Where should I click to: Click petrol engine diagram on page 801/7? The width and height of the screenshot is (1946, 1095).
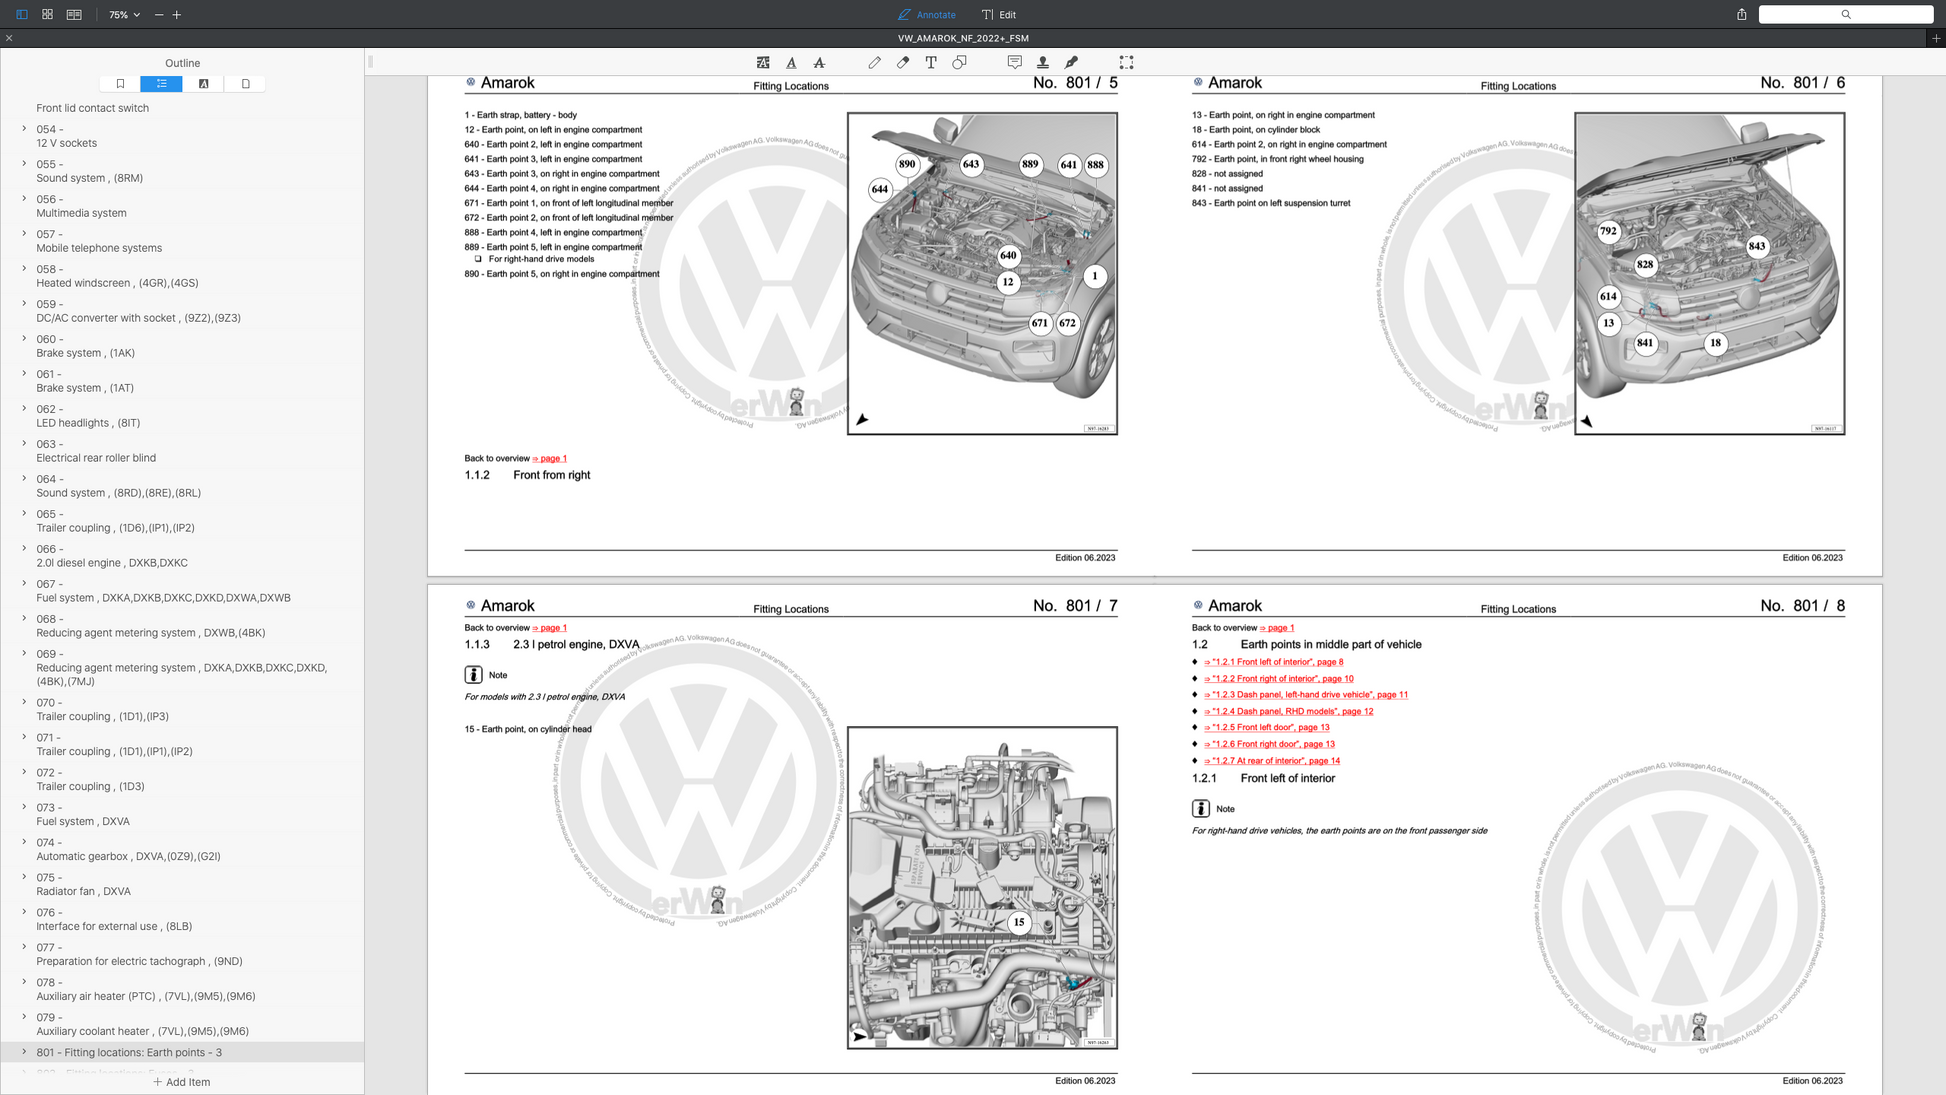(982, 888)
